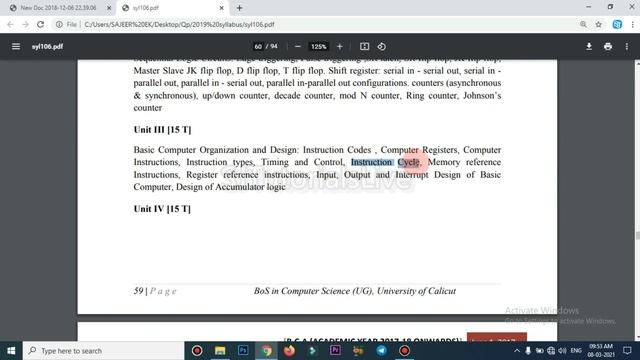The image size is (640, 360).
Task: Click the Type here to search box
Action: coord(104,351)
